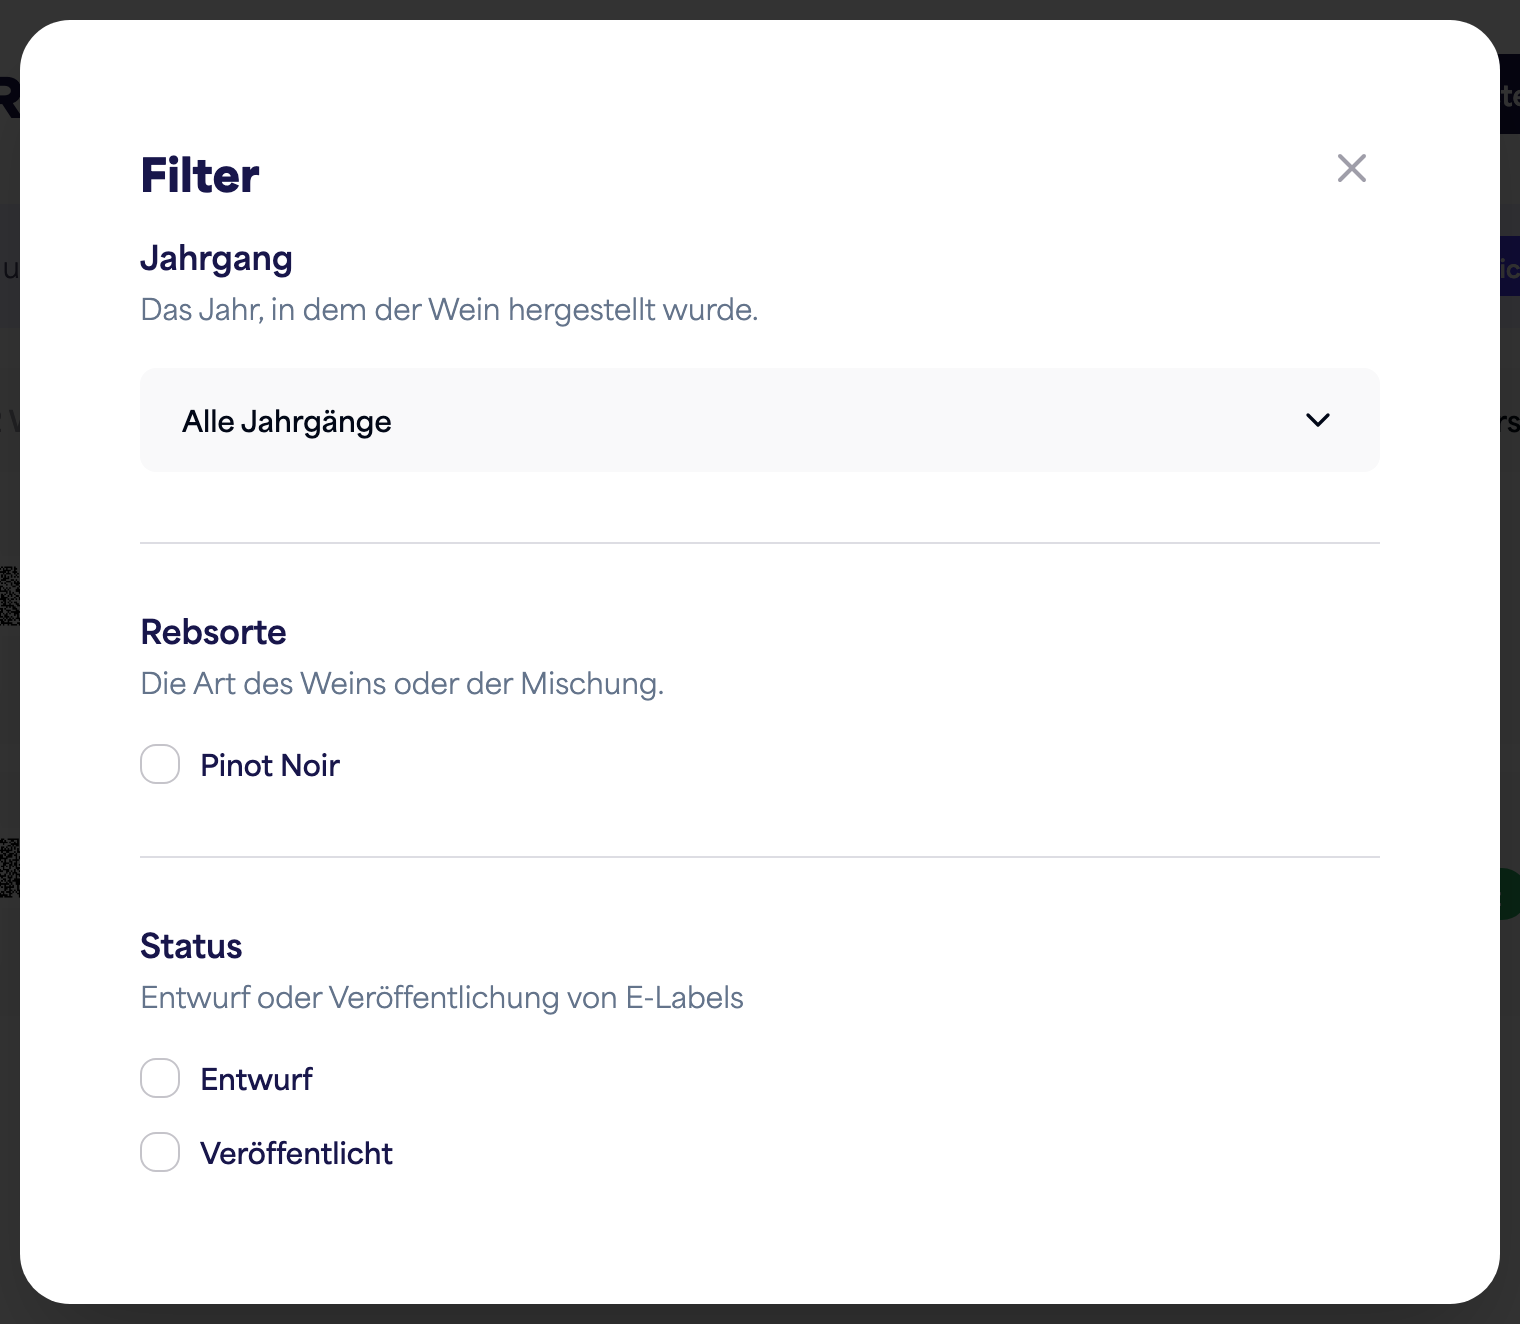Close the Filter dialog with X icon
1520x1324 pixels.
(1352, 168)
